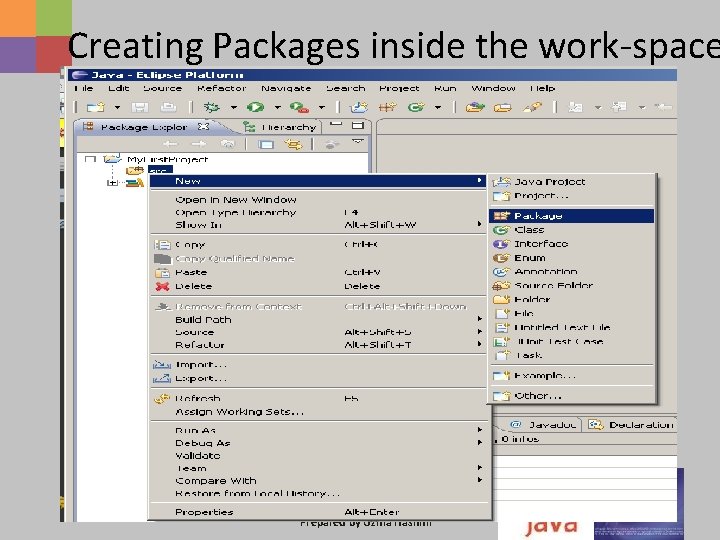
Task: Select Package in the New submenu
Action: (572, 216)
